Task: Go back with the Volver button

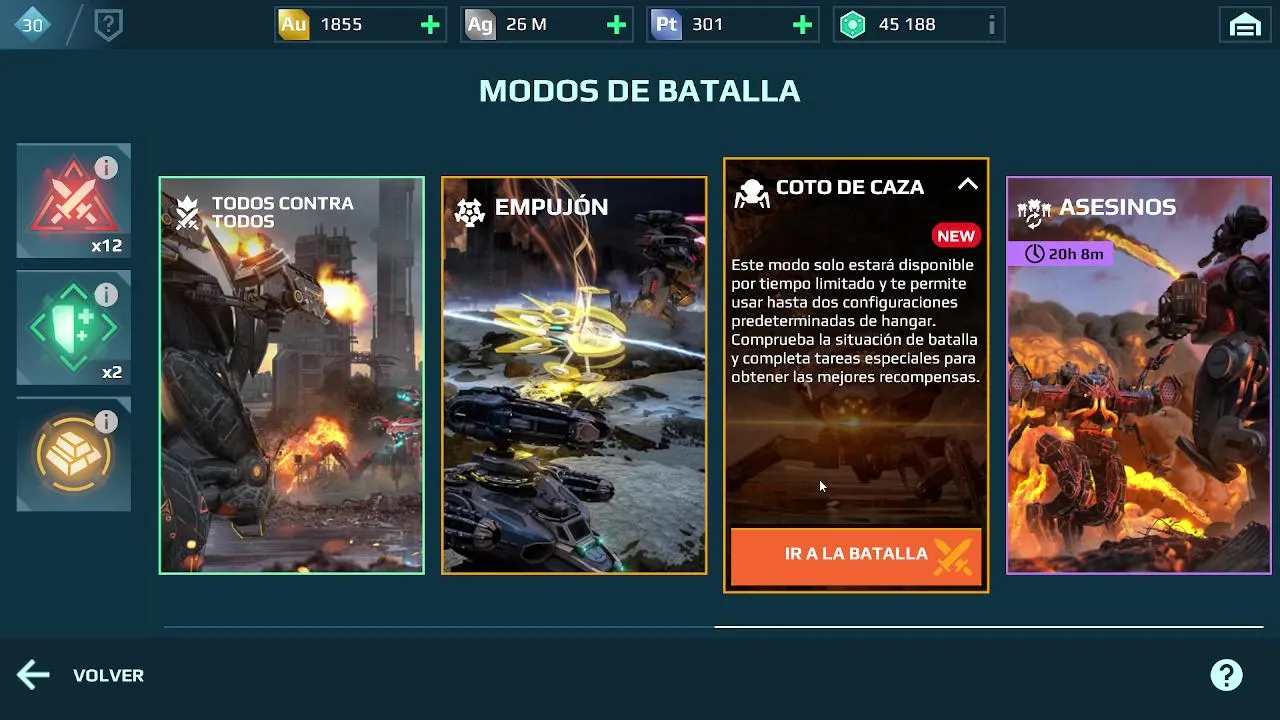Action: coord(80,675)
